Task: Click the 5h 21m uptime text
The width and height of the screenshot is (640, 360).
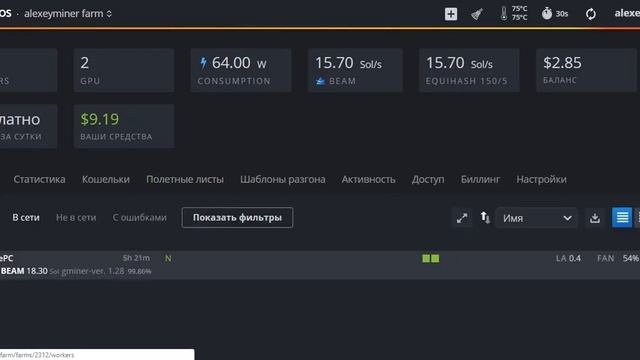Action: point(136,258)
